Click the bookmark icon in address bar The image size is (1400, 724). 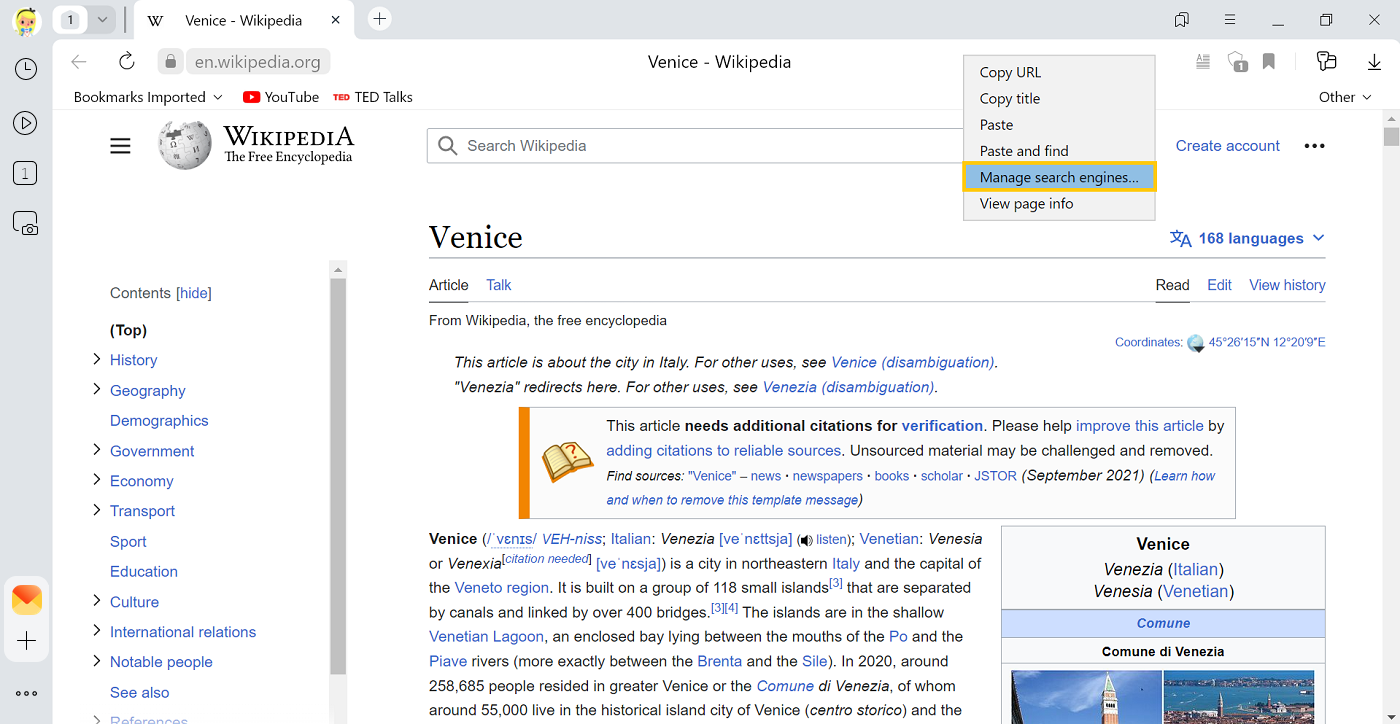(x=1268, y=62)
